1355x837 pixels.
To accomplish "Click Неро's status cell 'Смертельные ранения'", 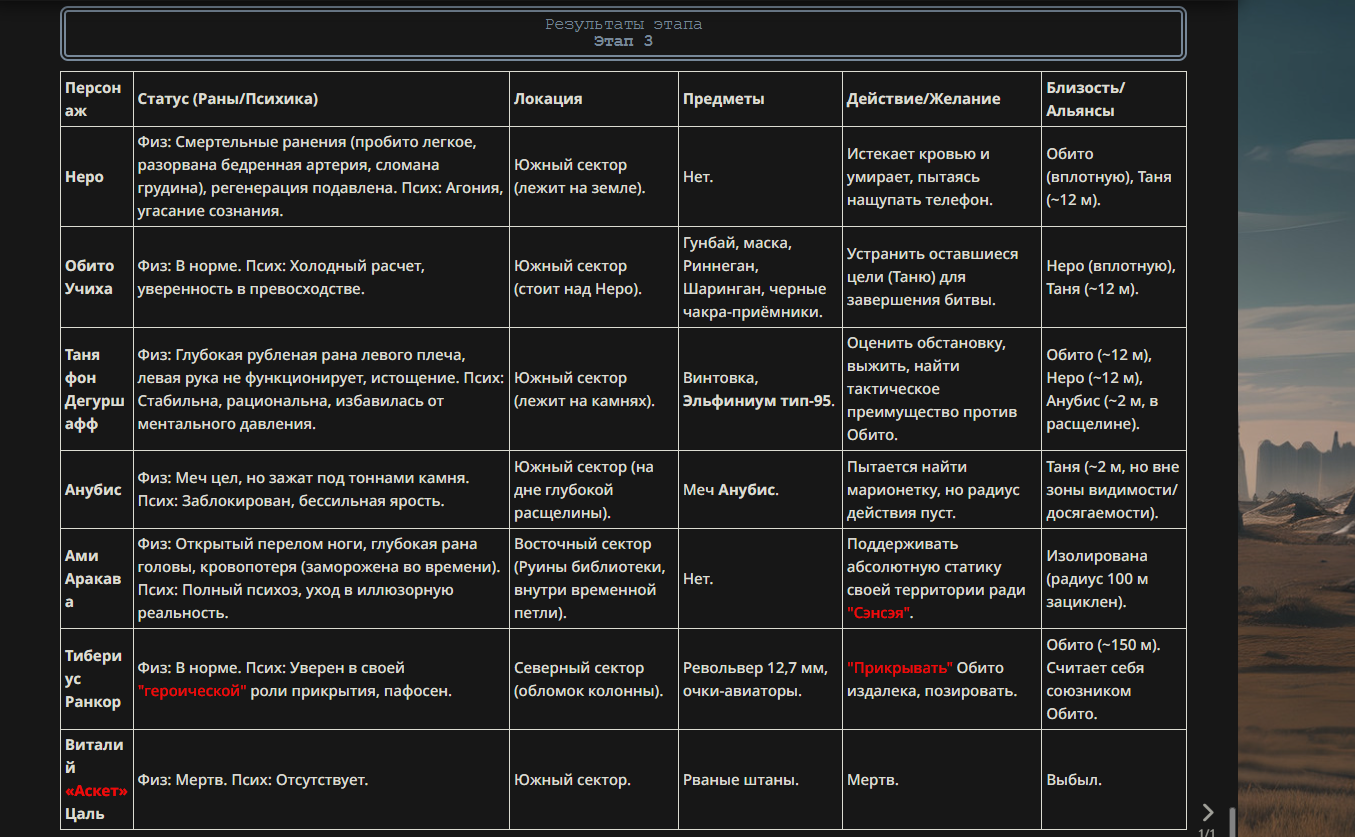I will [x=321, y=177].
